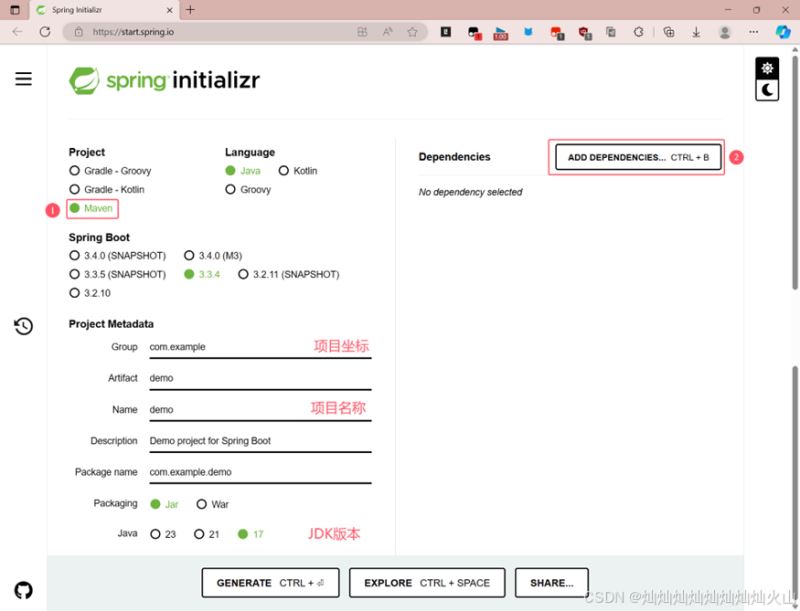Open browser read aloud icon
This screenshot has height=611, width=800.
388,32
